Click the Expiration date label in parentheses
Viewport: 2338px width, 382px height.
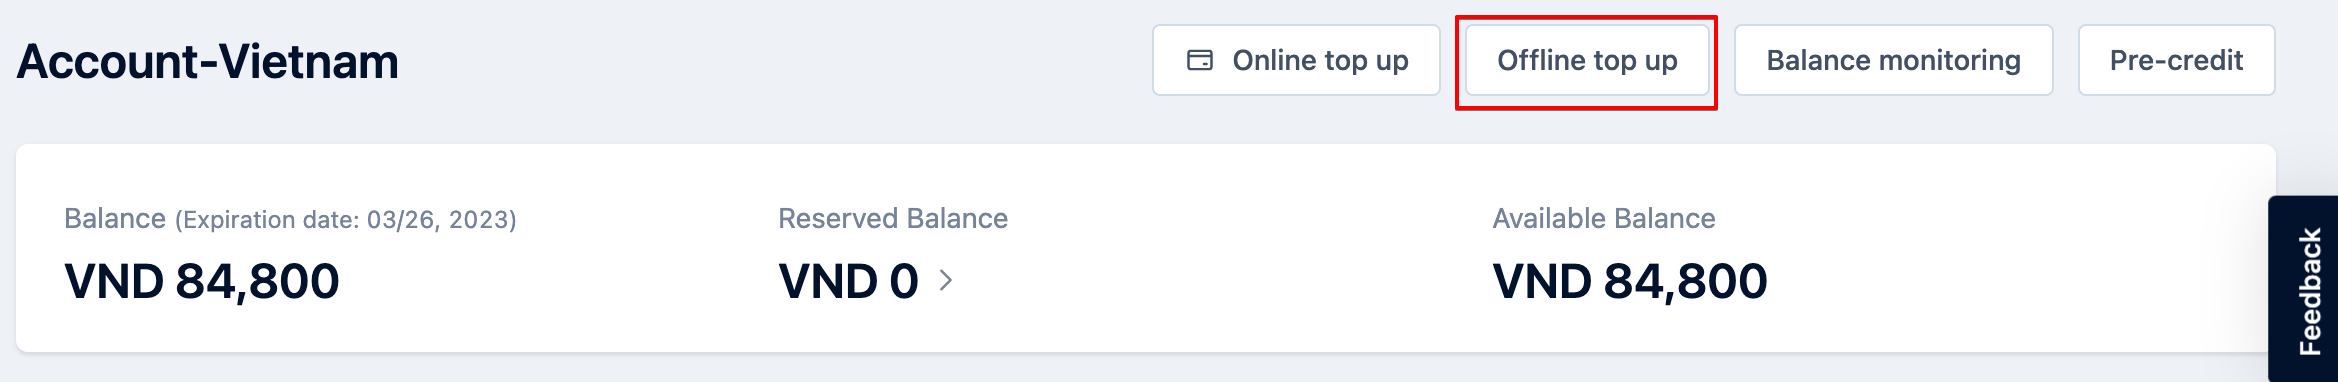268,220
